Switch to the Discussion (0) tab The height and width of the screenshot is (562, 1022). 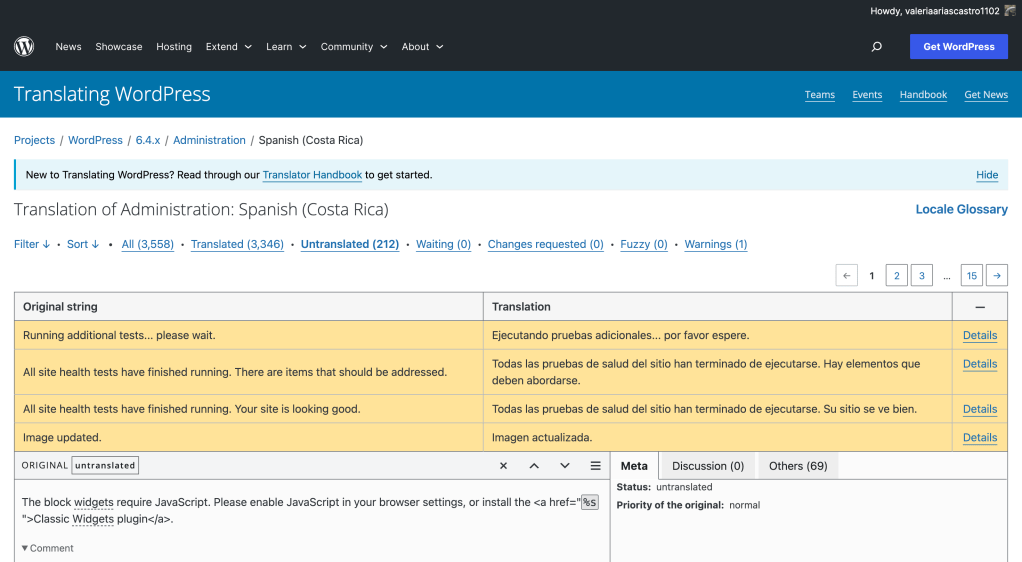707,466
